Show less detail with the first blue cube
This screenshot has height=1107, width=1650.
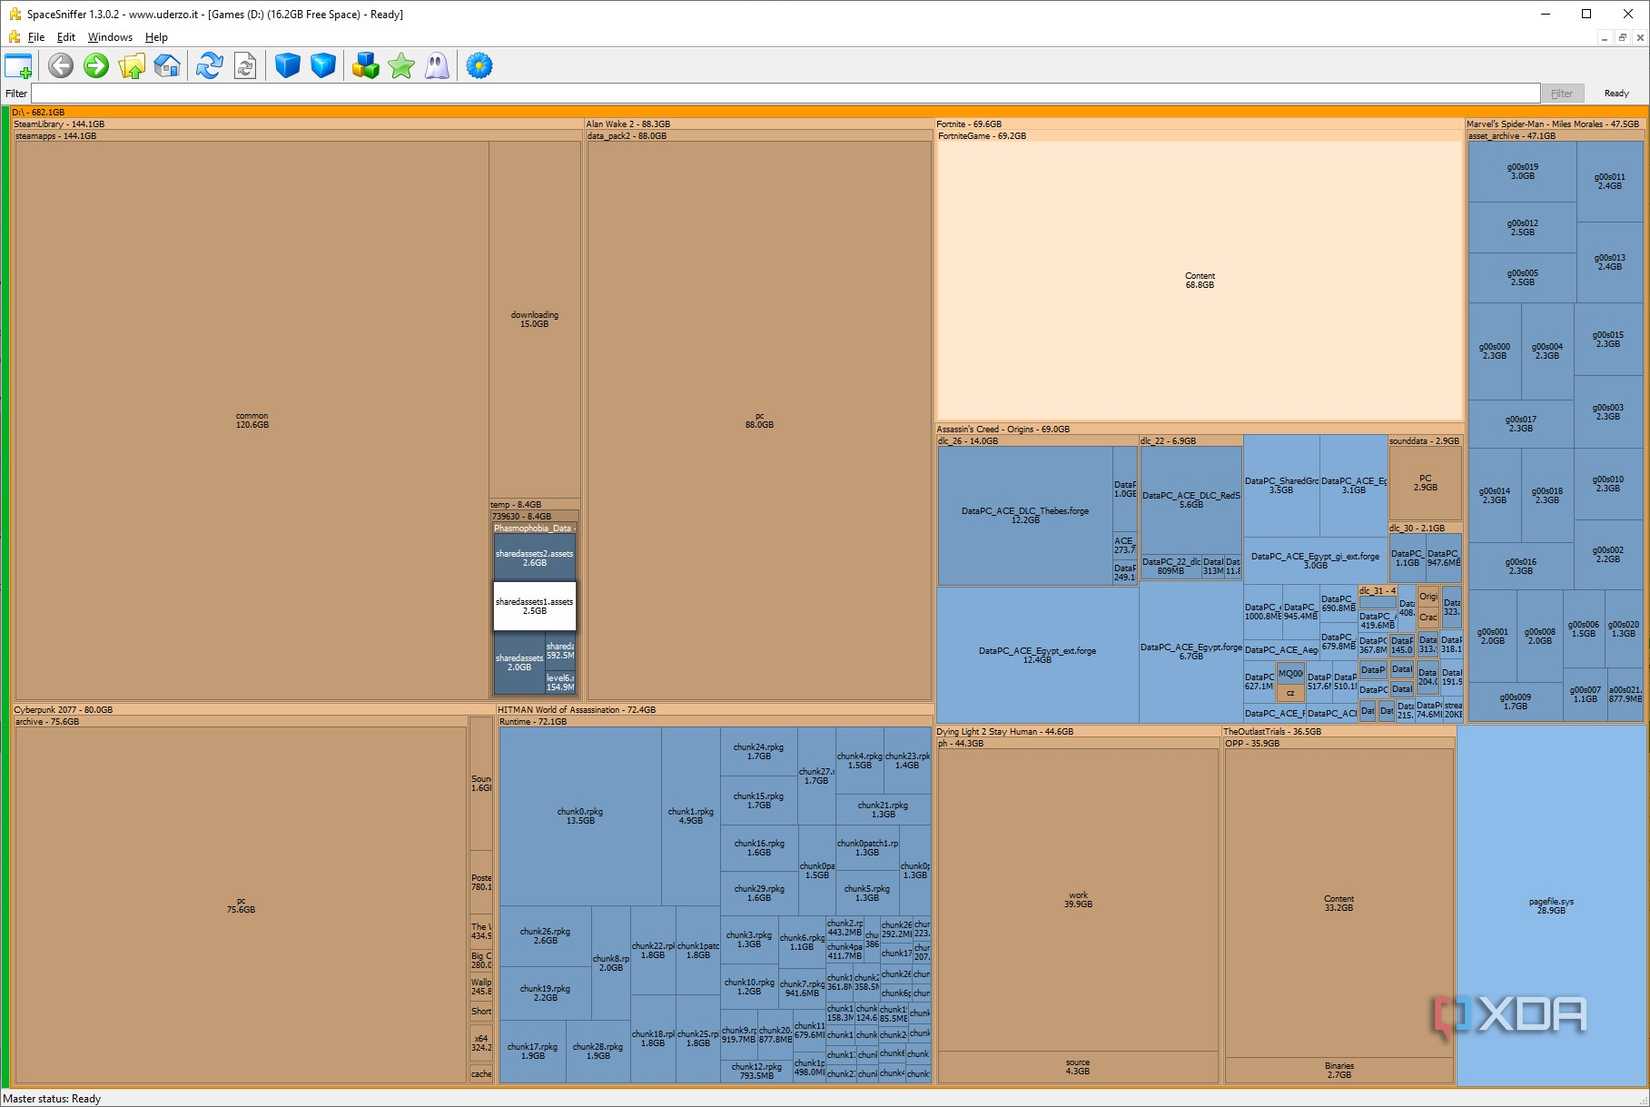[288, 66]
